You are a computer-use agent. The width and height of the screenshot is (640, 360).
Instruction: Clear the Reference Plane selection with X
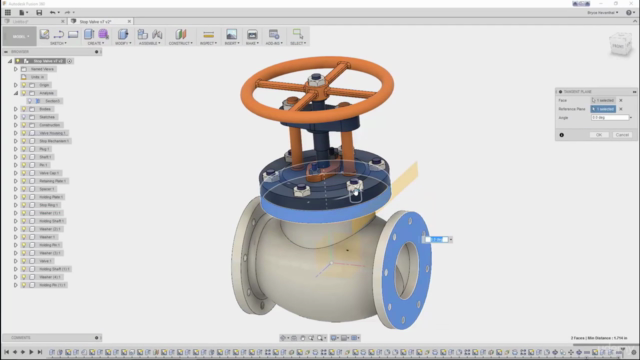click(x=621, y=109)
